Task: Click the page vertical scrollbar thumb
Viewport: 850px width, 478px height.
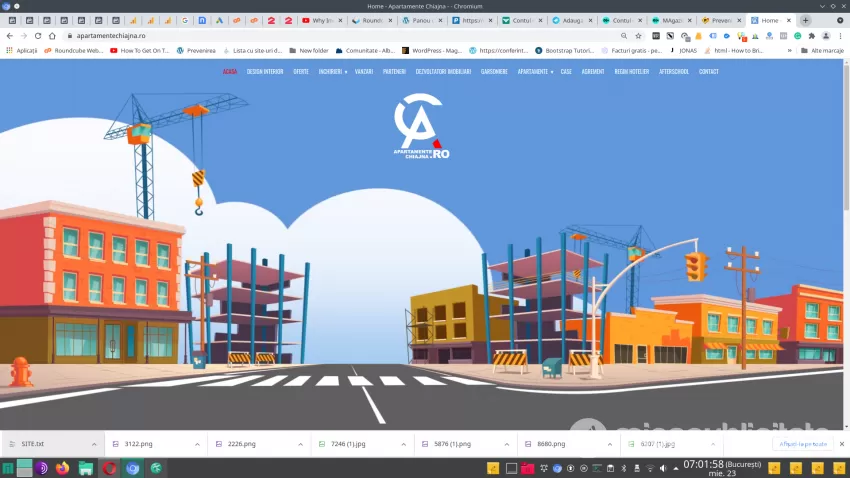Action: [x=846, y=137]
